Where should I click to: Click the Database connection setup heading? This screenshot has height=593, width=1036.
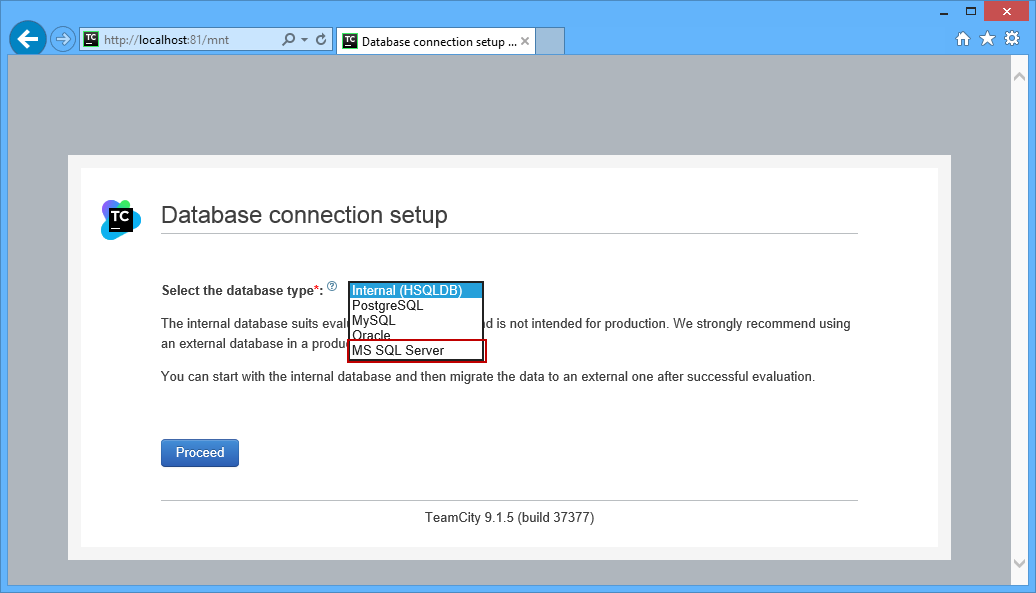pos(305,215)
